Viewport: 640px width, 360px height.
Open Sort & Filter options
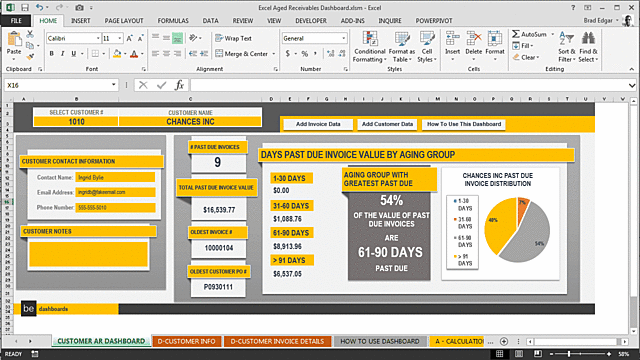pos(567,47)
